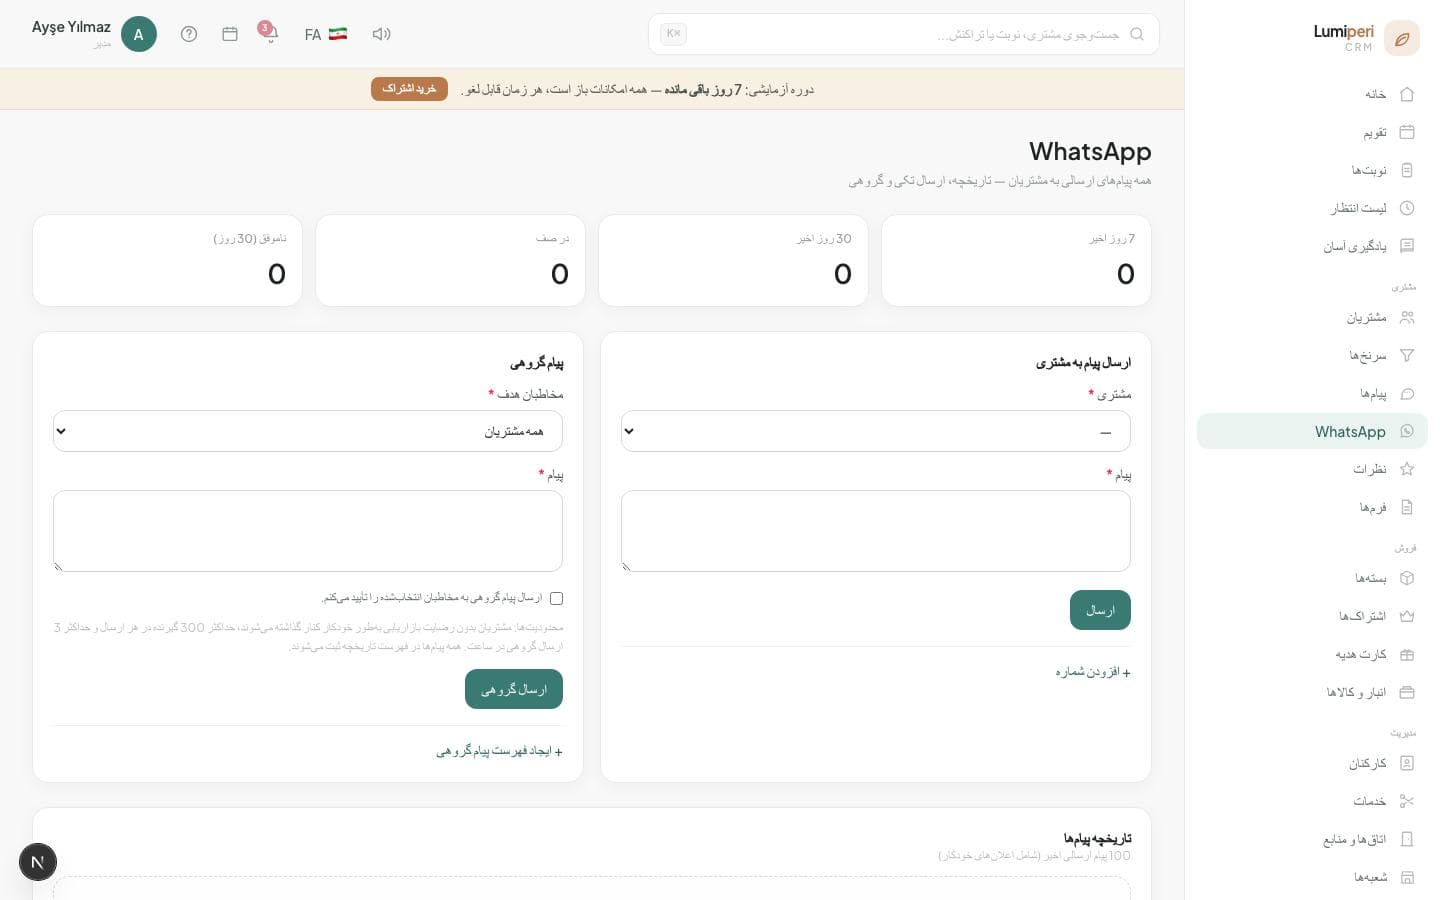This screenshot has height=900, width=1440.
Task: Click the gift icon beside کارت هدیه
Action: click(1407, 654)
